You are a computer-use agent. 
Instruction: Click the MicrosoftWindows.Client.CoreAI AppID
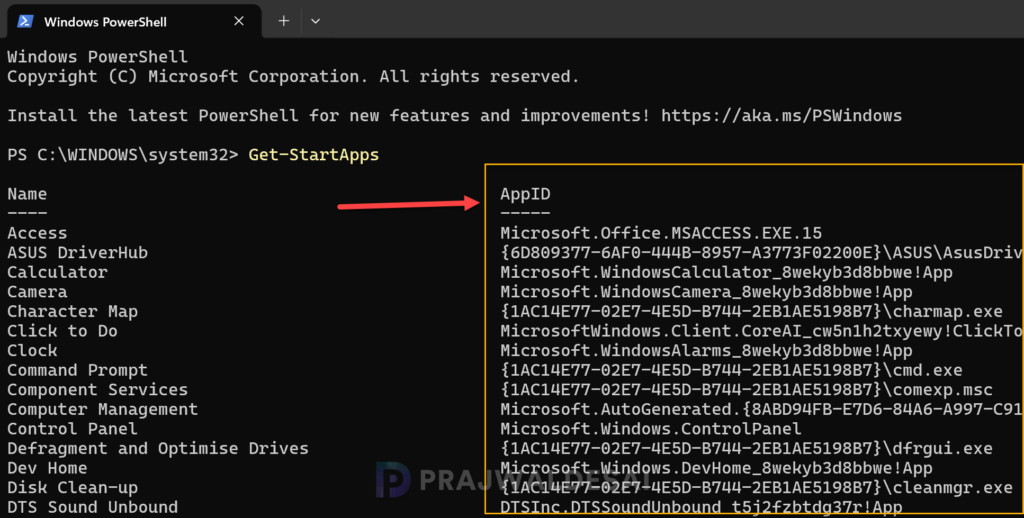coord(761,331)
